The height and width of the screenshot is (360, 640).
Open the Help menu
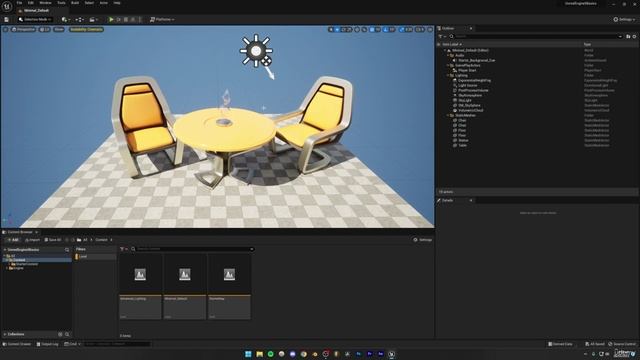pyautogui.click(x=117, y=3)
